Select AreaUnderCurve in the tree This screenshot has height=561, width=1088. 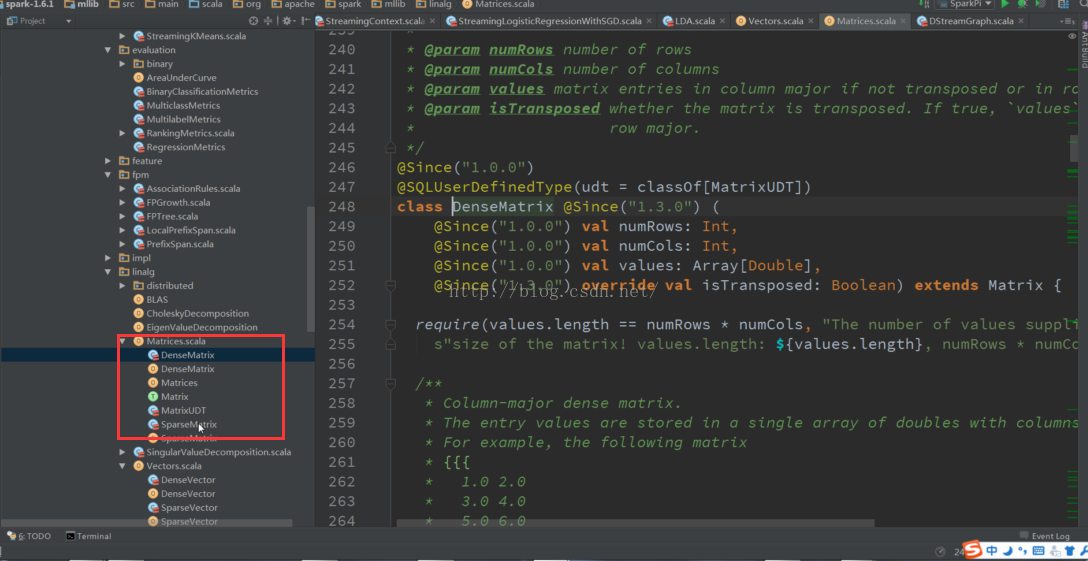pos(181,78)
